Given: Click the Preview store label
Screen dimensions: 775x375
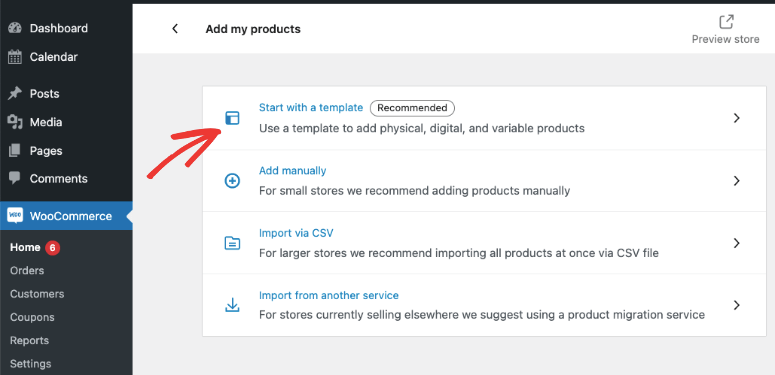Looking at the screenshot, I should (x=726, y=40).
